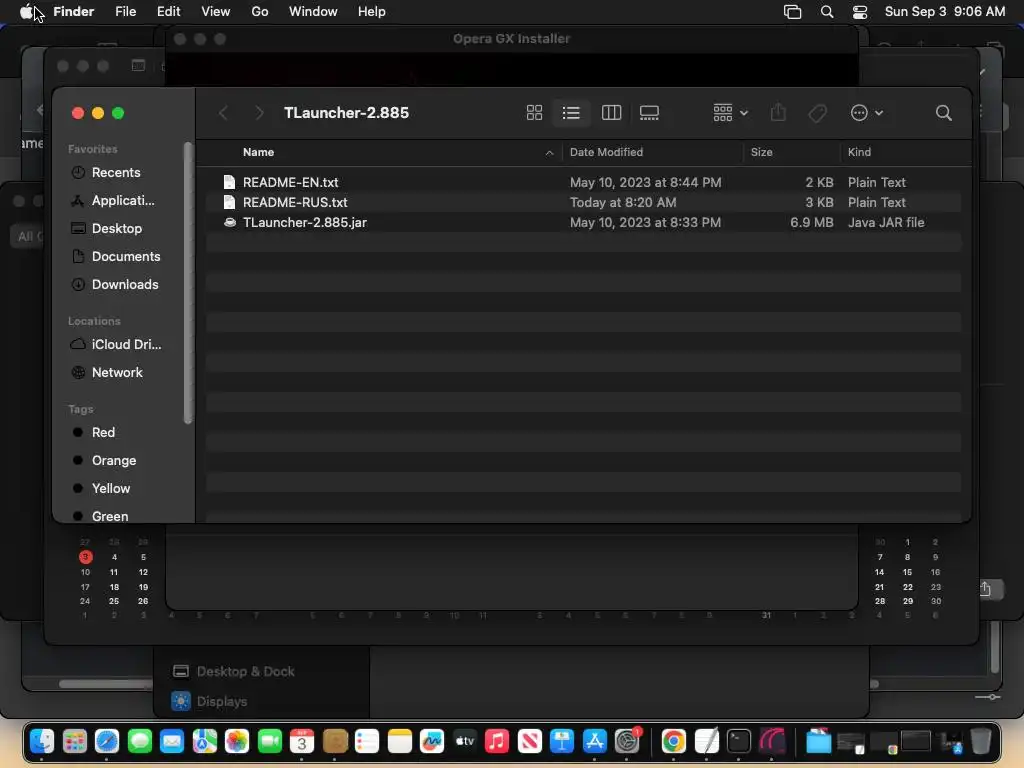The width and height of the screenshot is (1024, 768).
Task: Open Photos from the Dock
Action: coord(237,741)
